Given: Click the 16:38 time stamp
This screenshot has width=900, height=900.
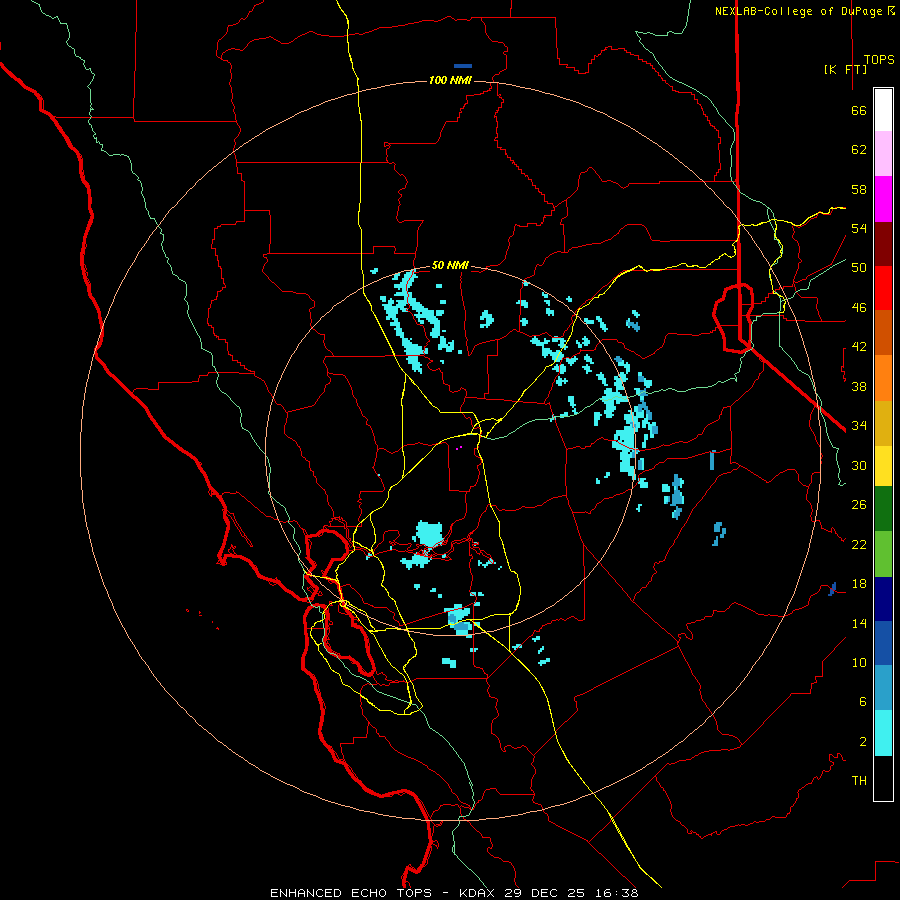Looking at the screenshot, I should pos(615,893).
